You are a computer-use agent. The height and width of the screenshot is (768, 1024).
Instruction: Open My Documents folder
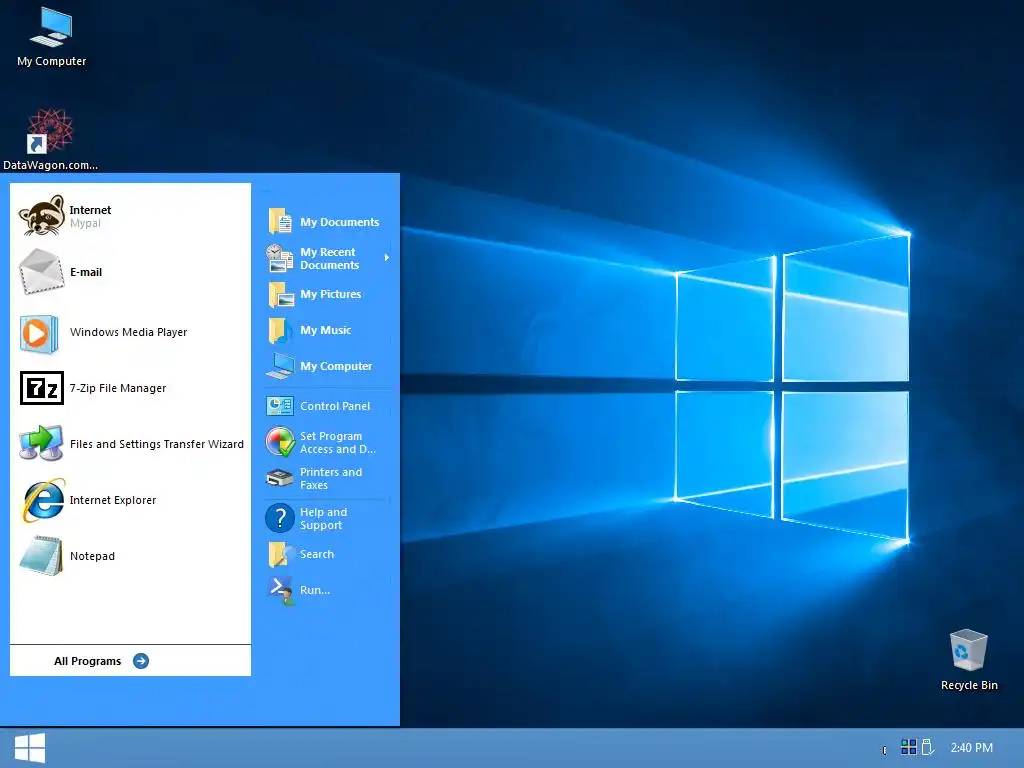tap(328, 222)
